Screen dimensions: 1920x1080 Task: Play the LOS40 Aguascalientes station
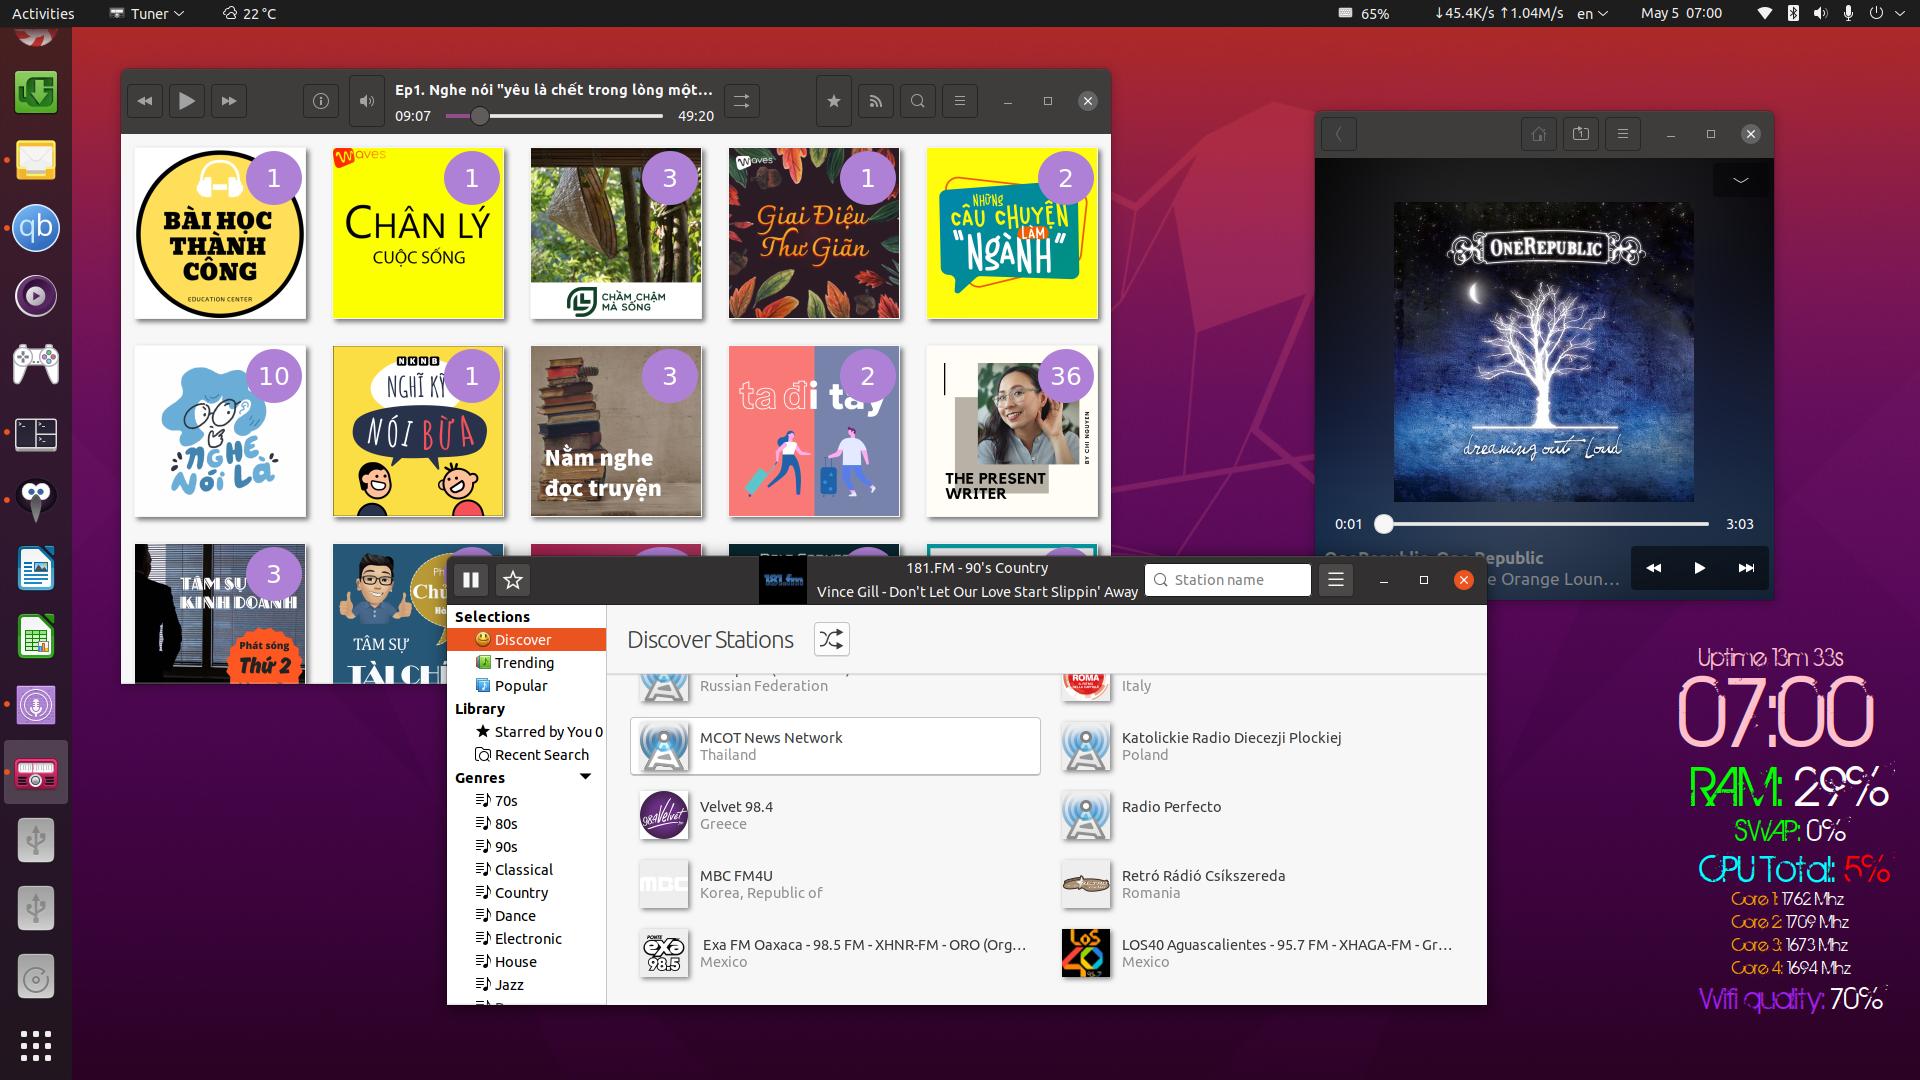point(1257,953)
